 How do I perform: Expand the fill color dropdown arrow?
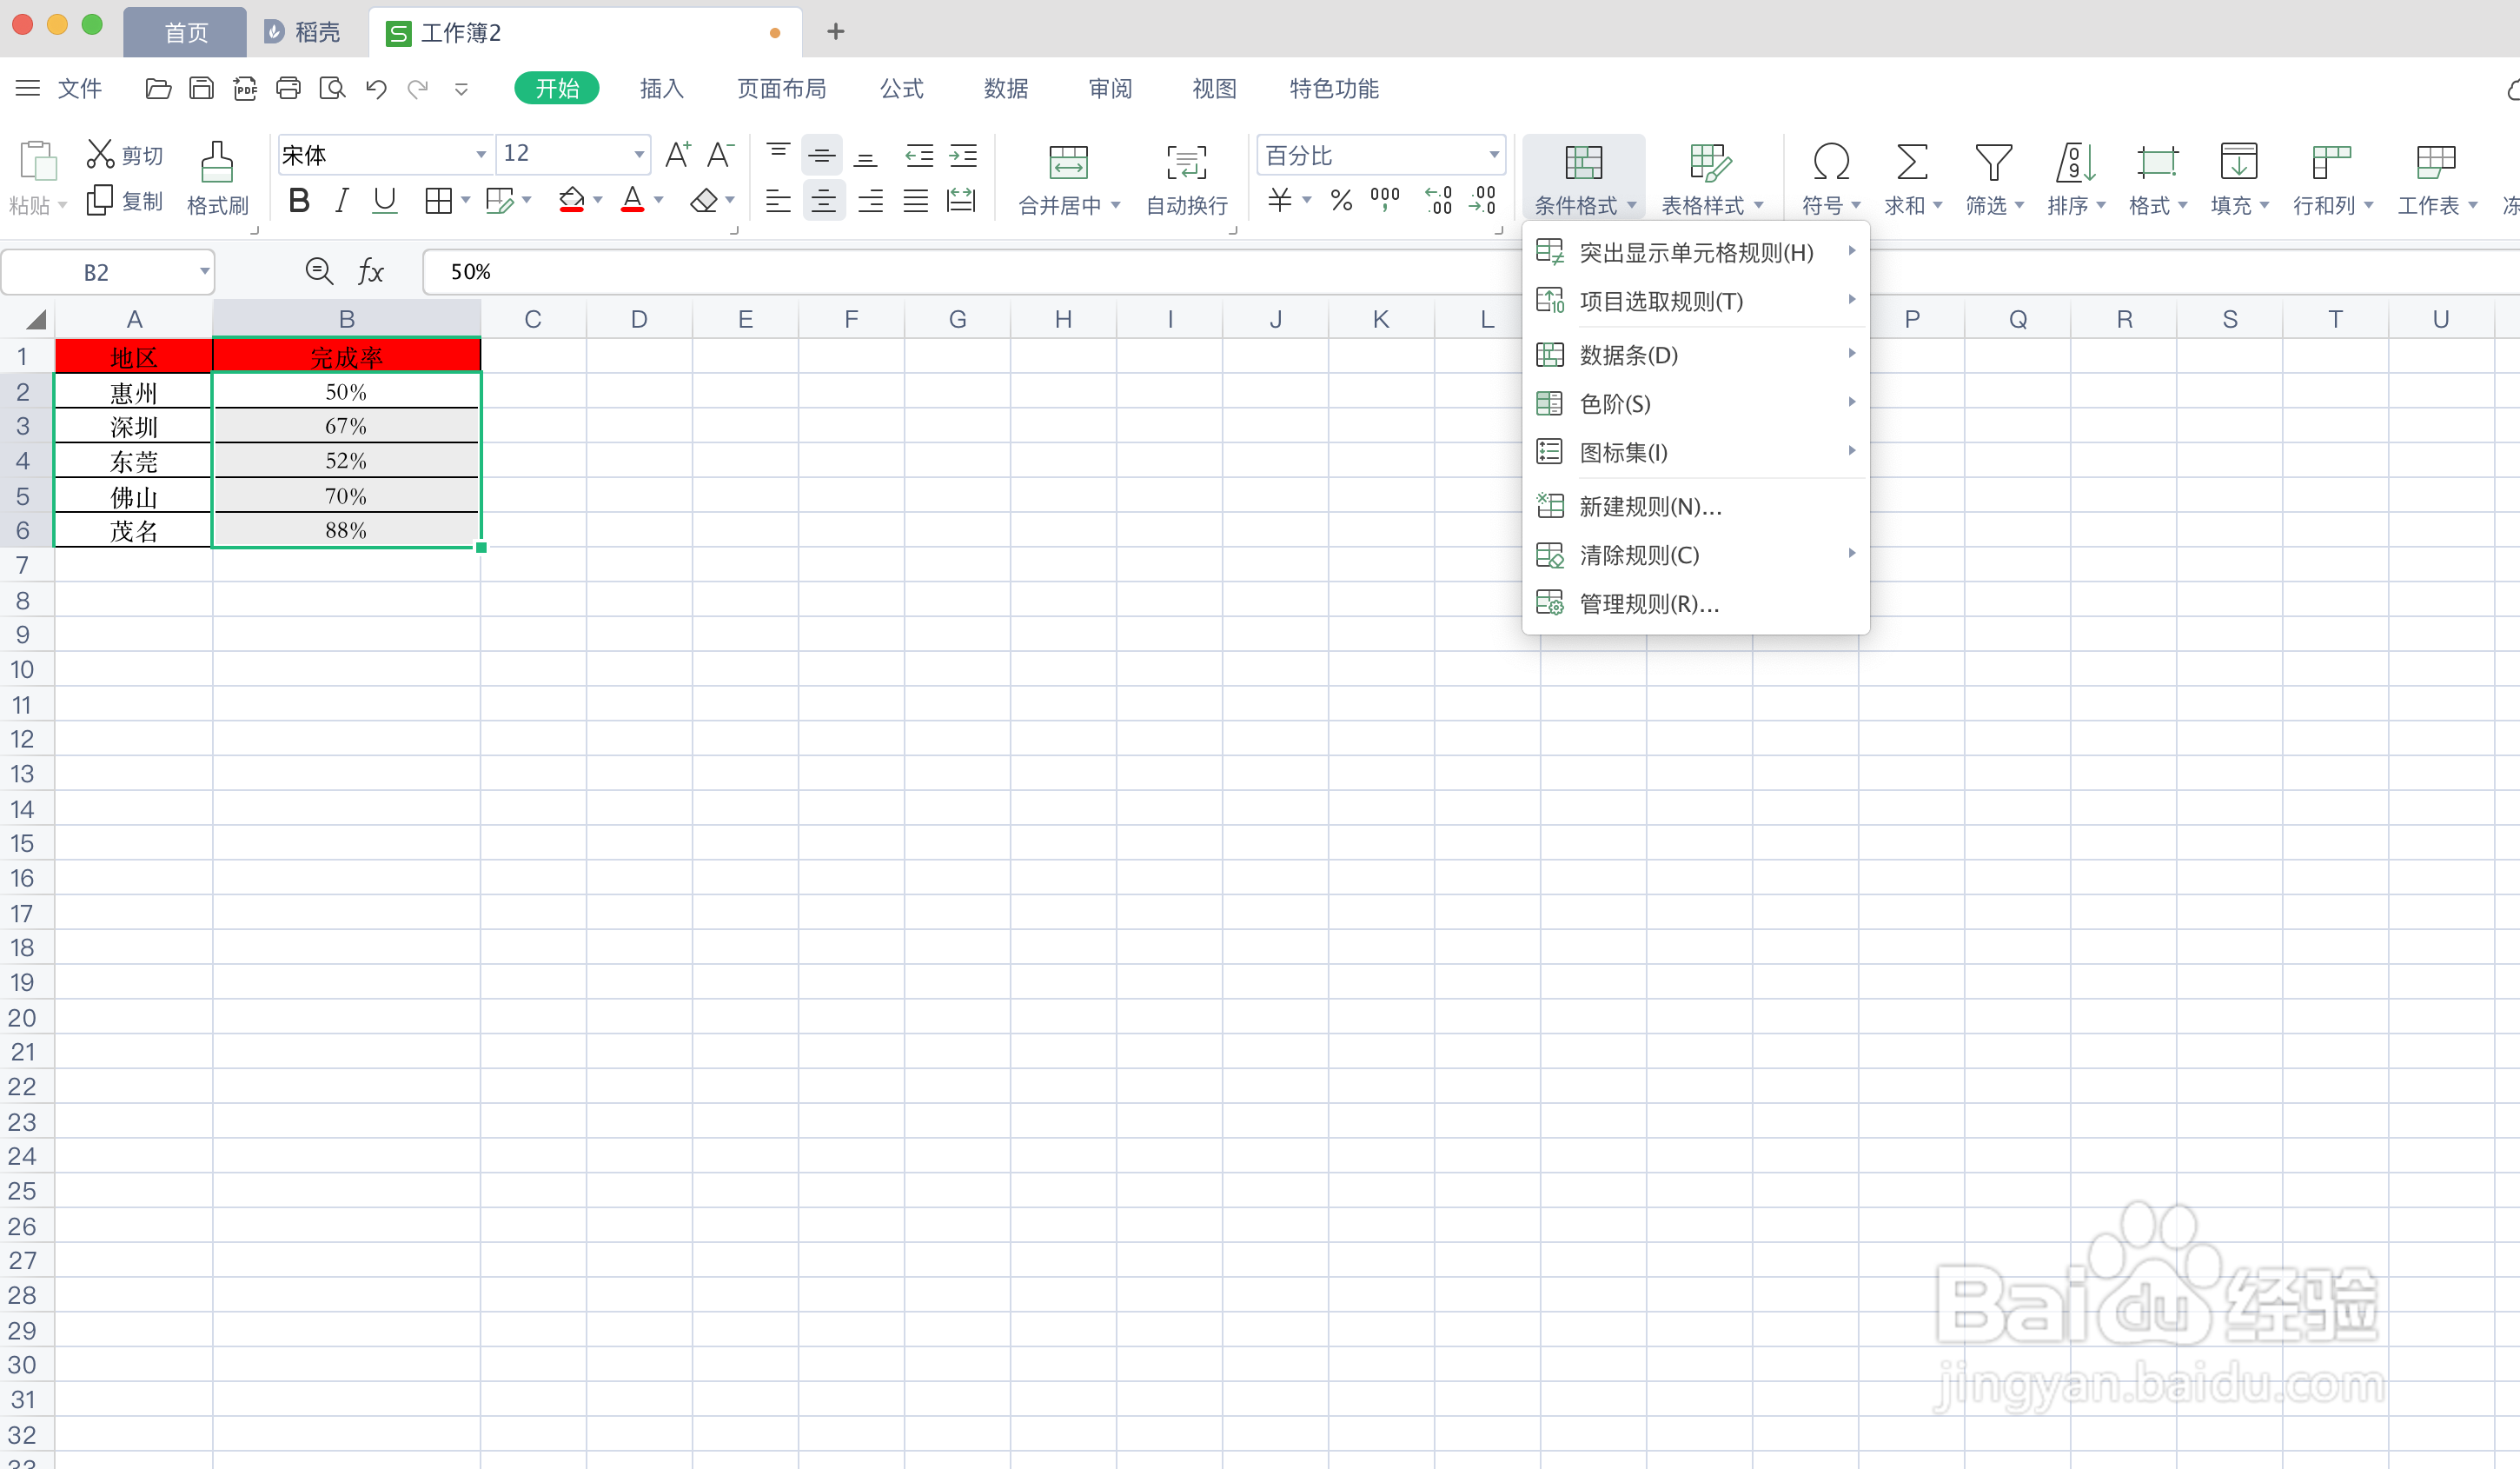[598, 200]
